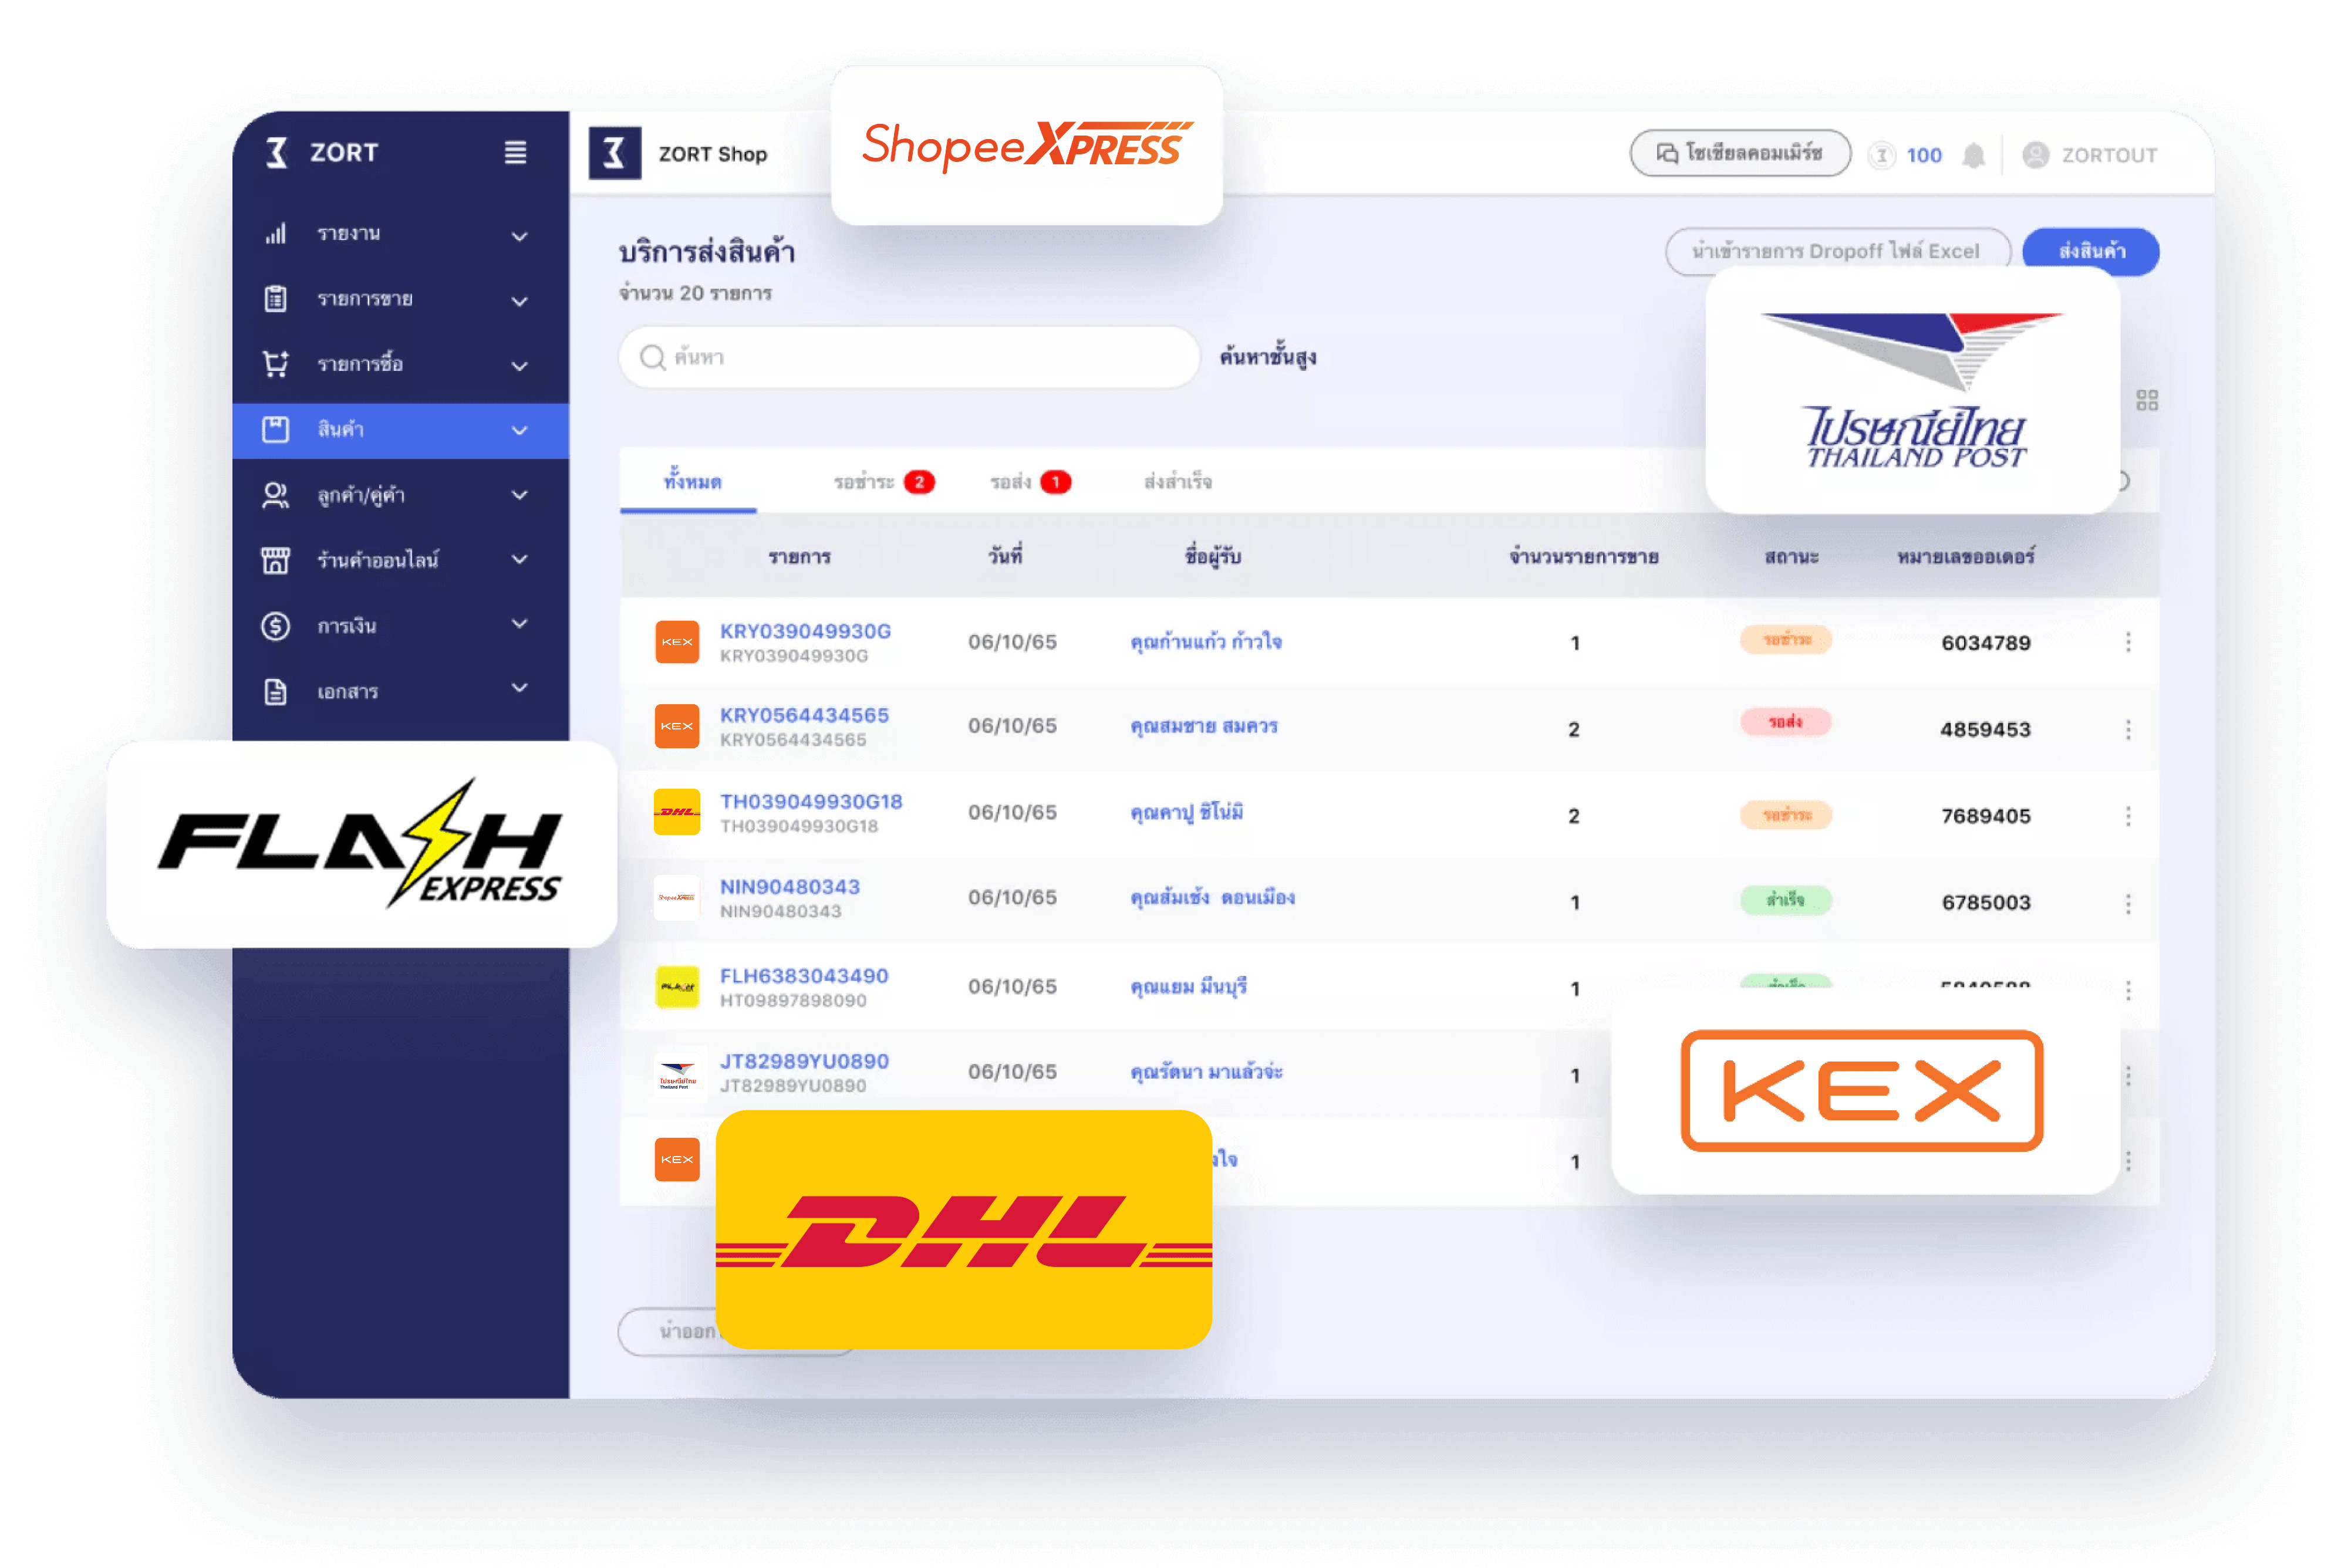Click the สำเร็จ status badge for 6785003
Viewport: 2348px width, 1568px height.
coord(1786,900)
